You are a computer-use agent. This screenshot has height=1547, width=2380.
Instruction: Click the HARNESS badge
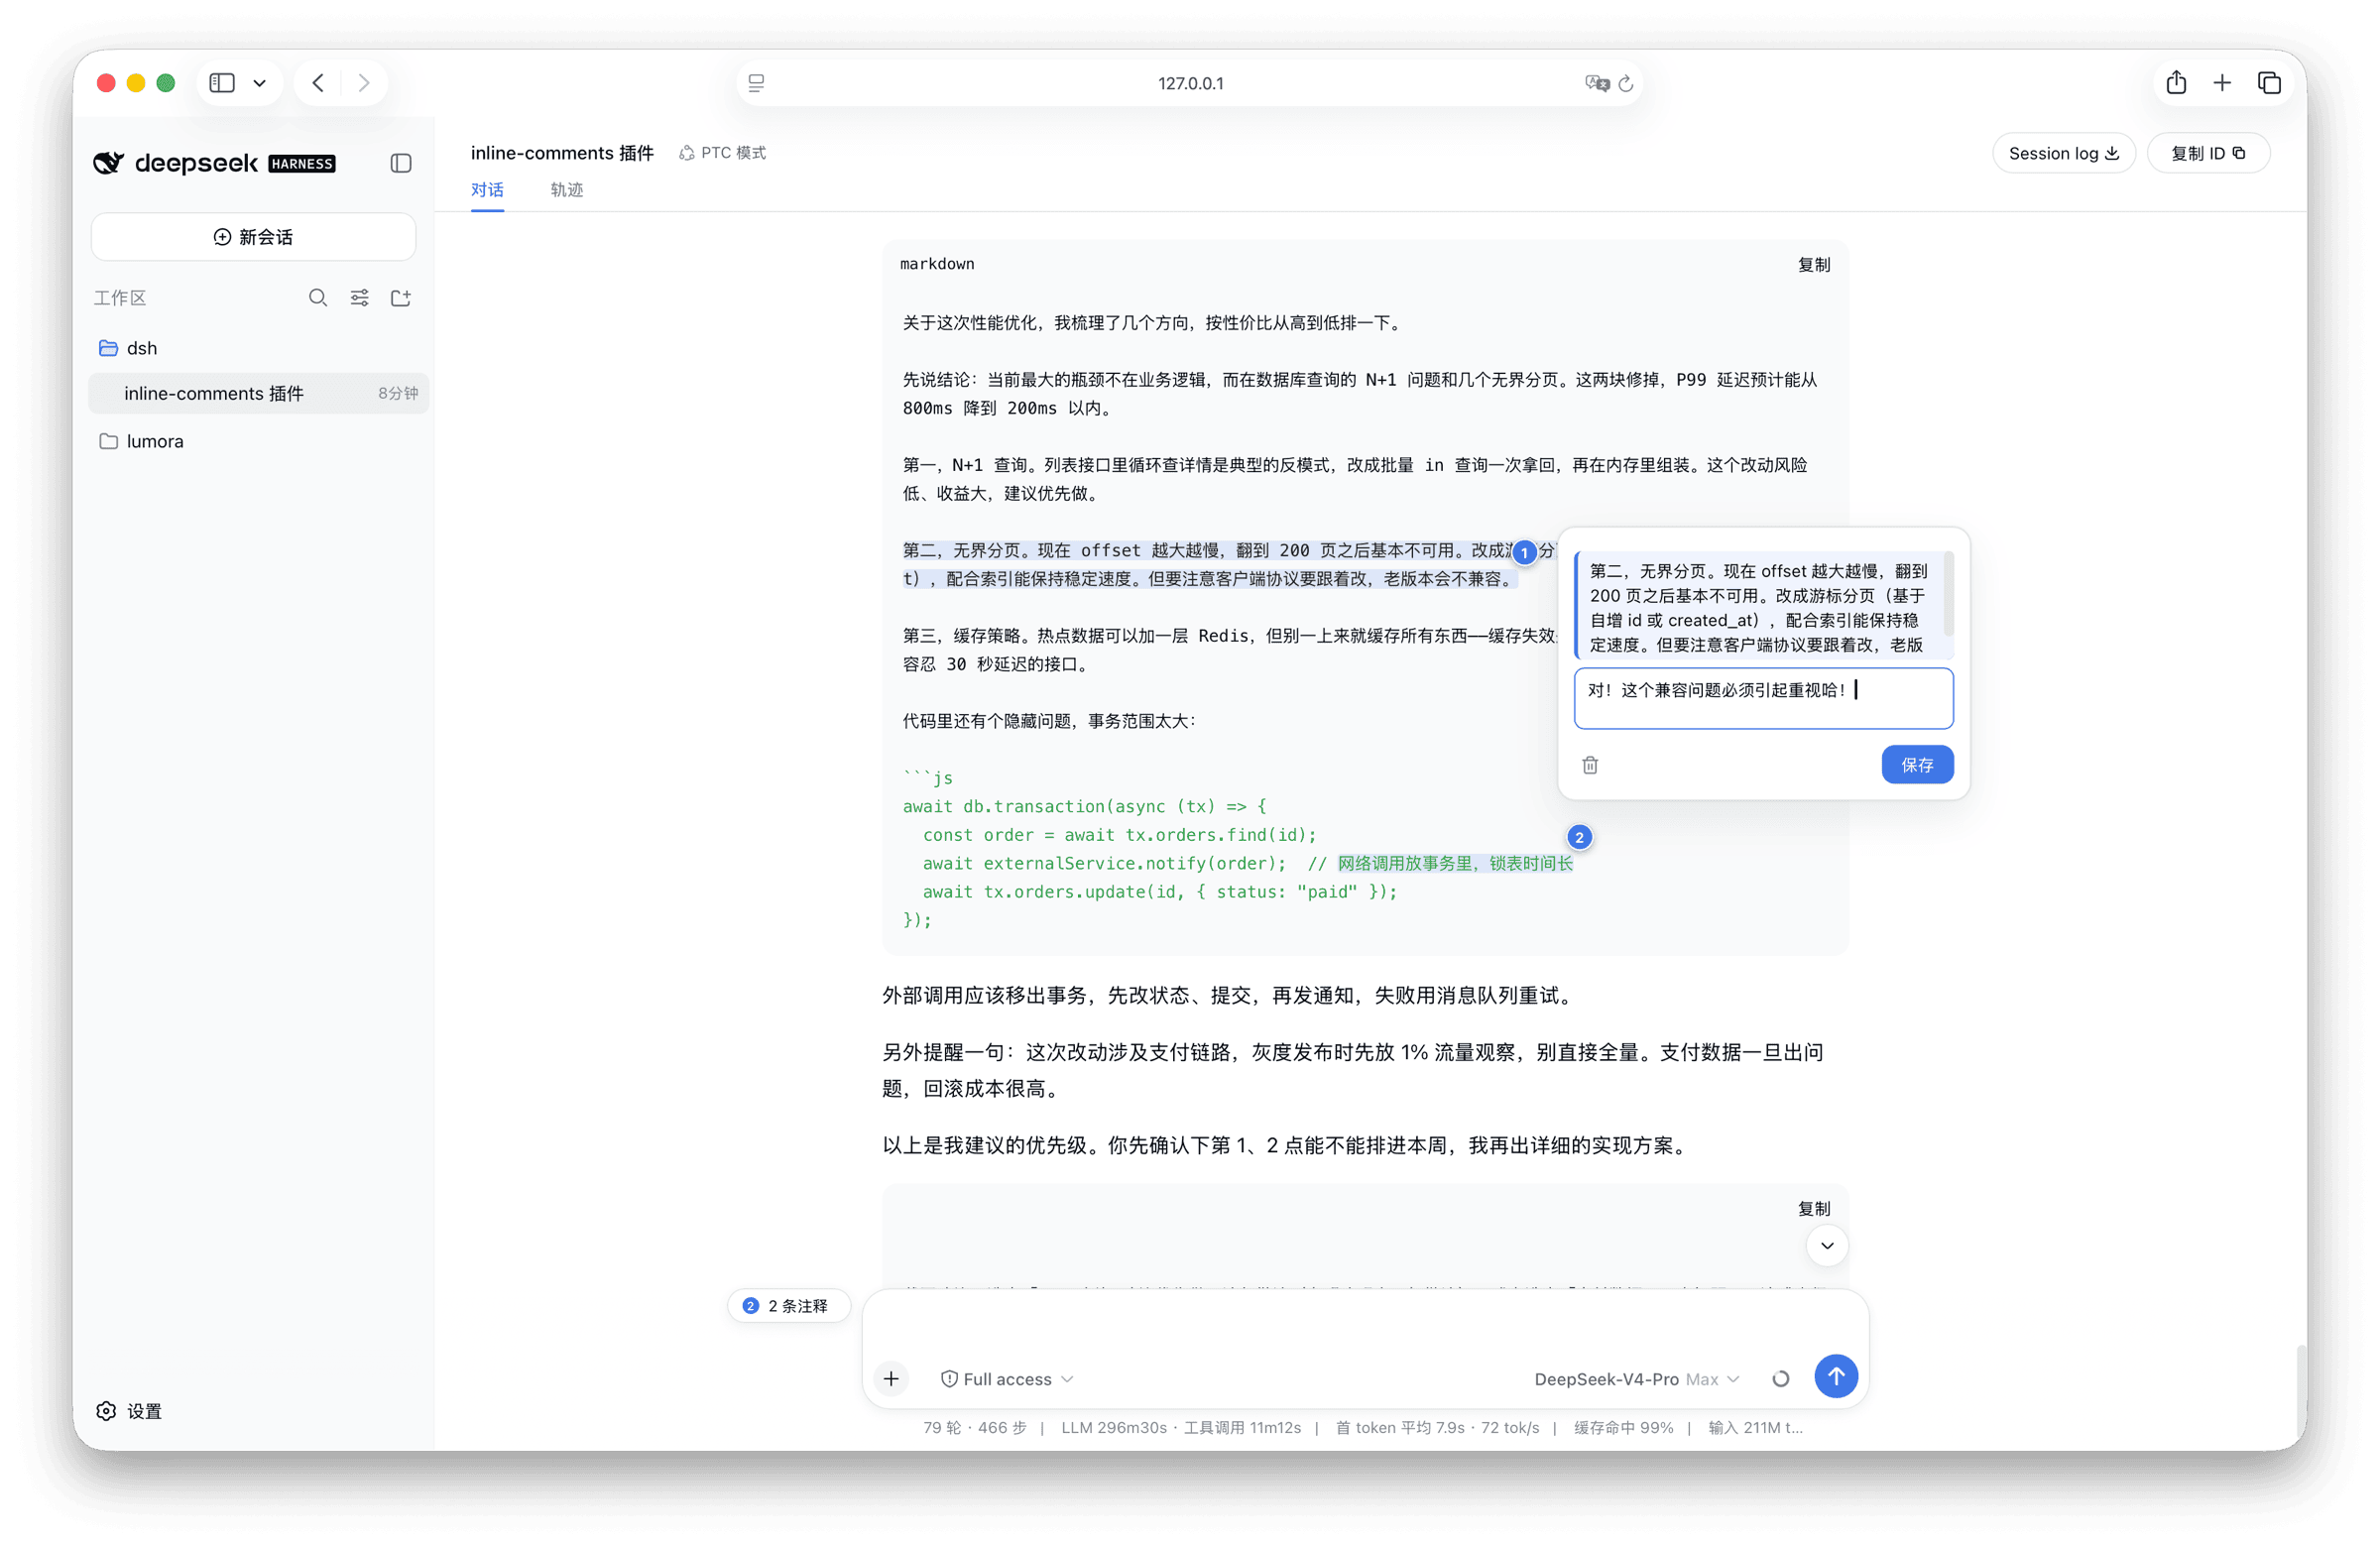pos(302,164)
